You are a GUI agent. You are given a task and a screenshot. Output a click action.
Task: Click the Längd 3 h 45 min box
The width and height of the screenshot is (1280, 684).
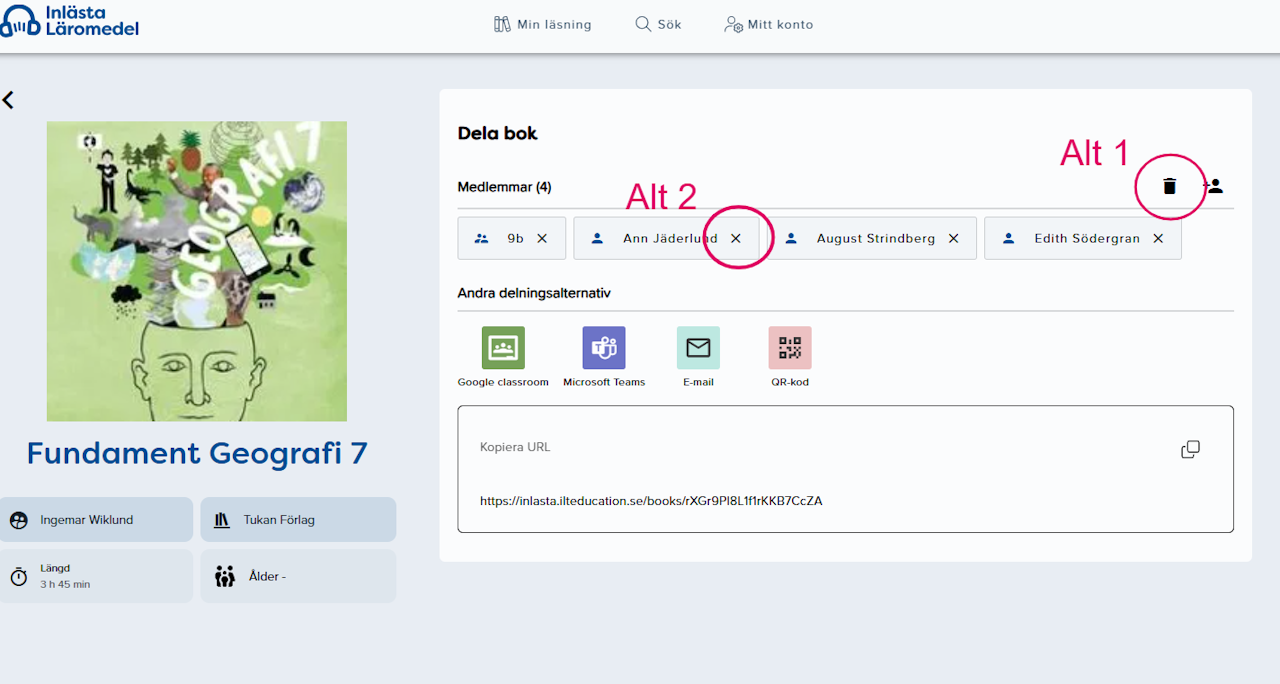pos(96,576)
